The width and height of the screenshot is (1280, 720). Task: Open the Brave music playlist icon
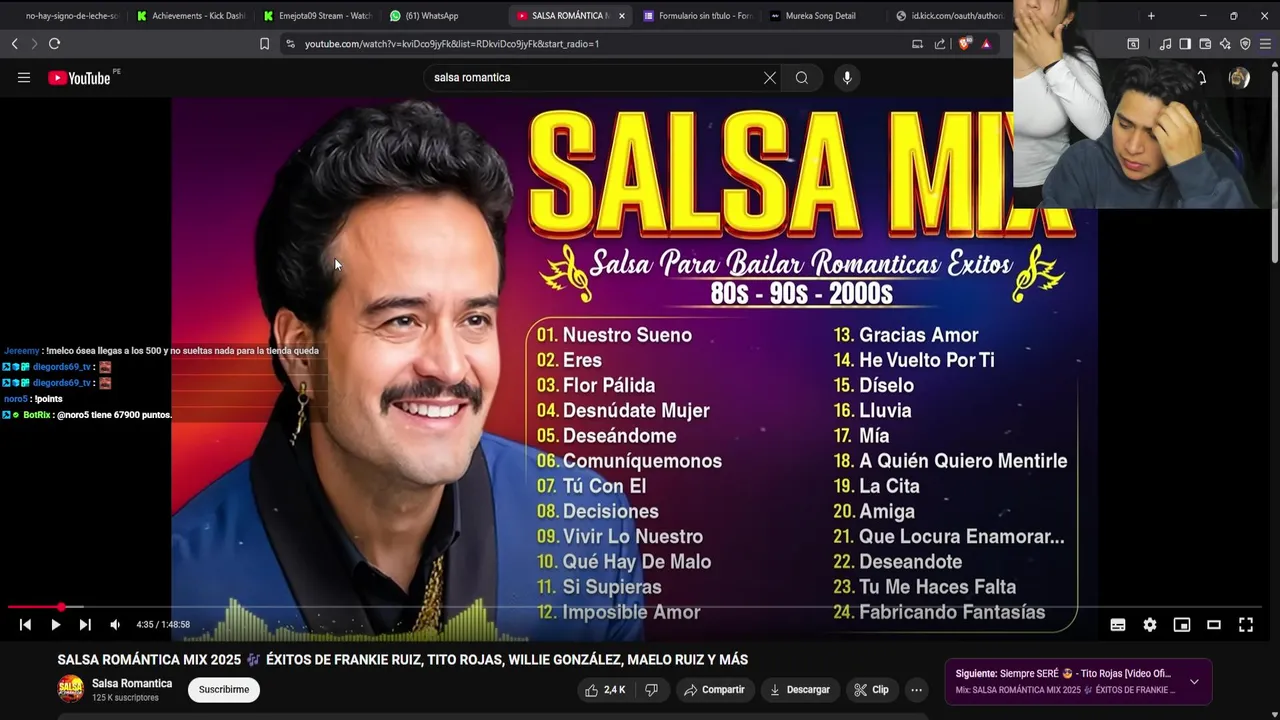tap(1165, 44)
